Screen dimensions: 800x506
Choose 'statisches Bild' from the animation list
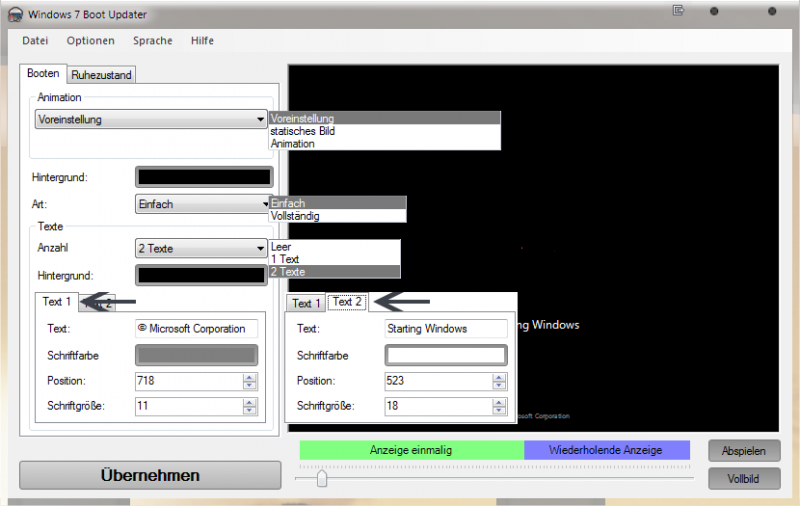(385, 131)
